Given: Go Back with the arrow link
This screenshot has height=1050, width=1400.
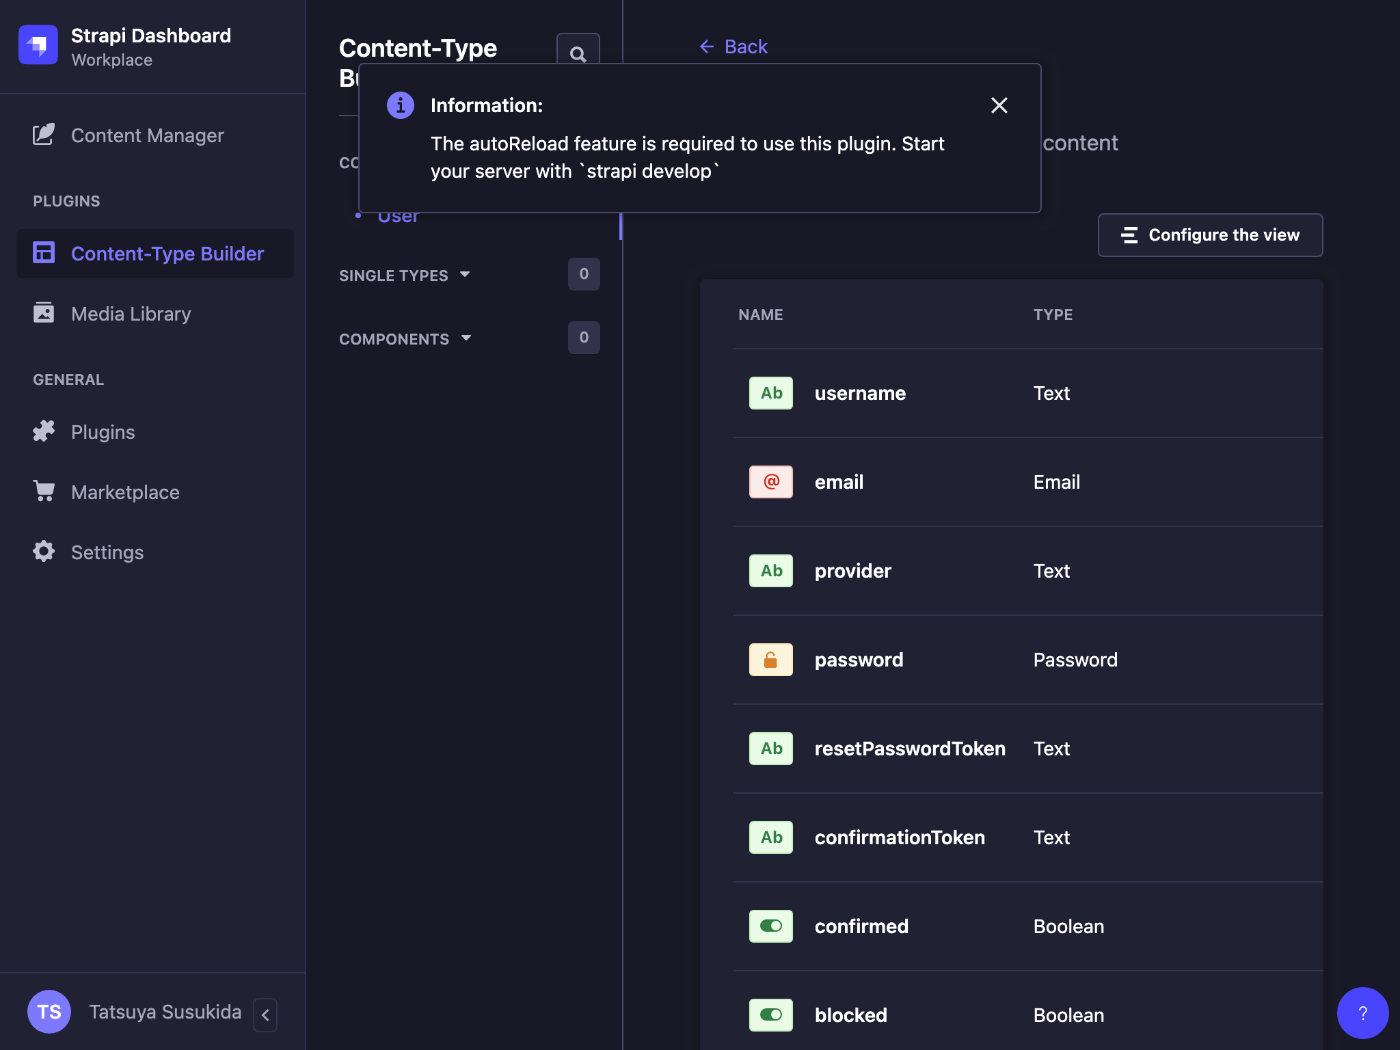Looking at the screenshot, I should [733, 46].
